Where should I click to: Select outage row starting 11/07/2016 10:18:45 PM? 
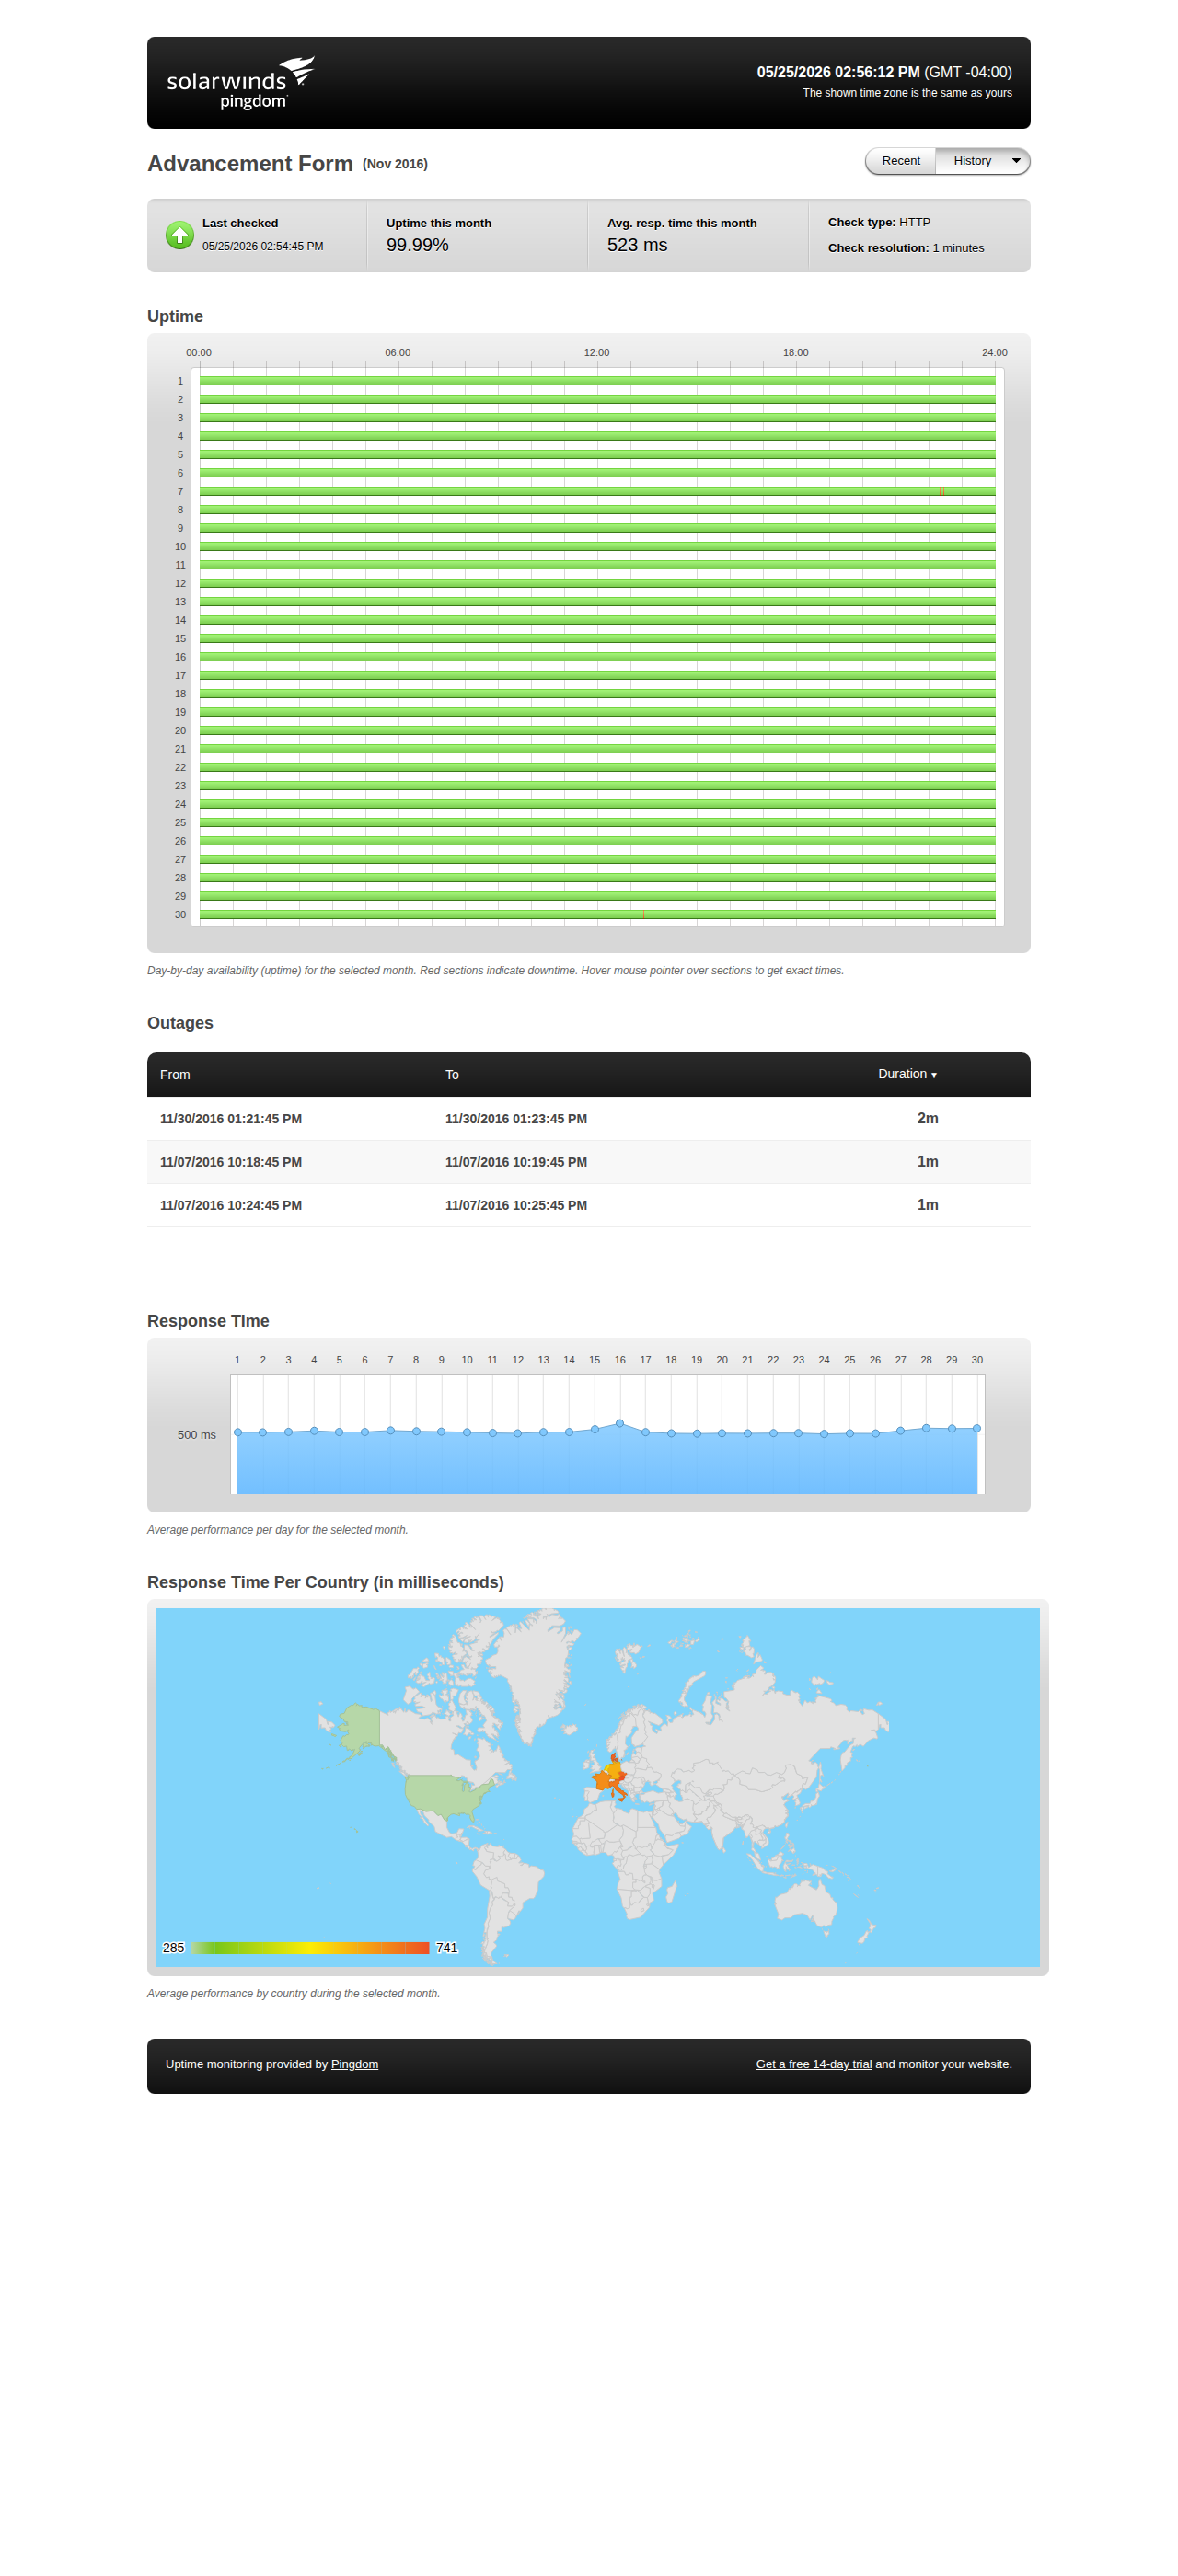pos(588,1162)
